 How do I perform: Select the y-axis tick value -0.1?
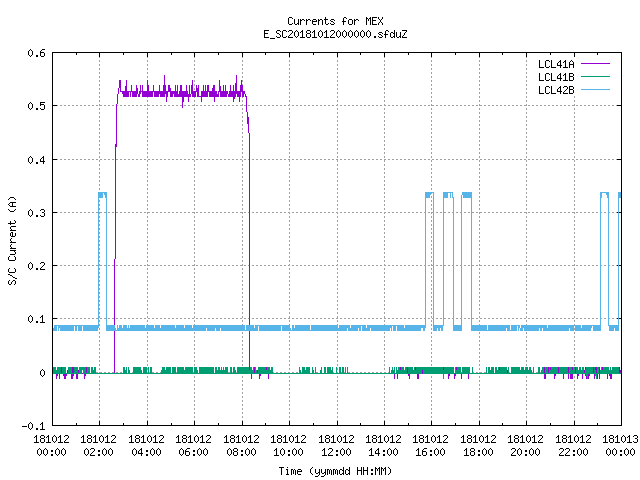coord(33,426)
